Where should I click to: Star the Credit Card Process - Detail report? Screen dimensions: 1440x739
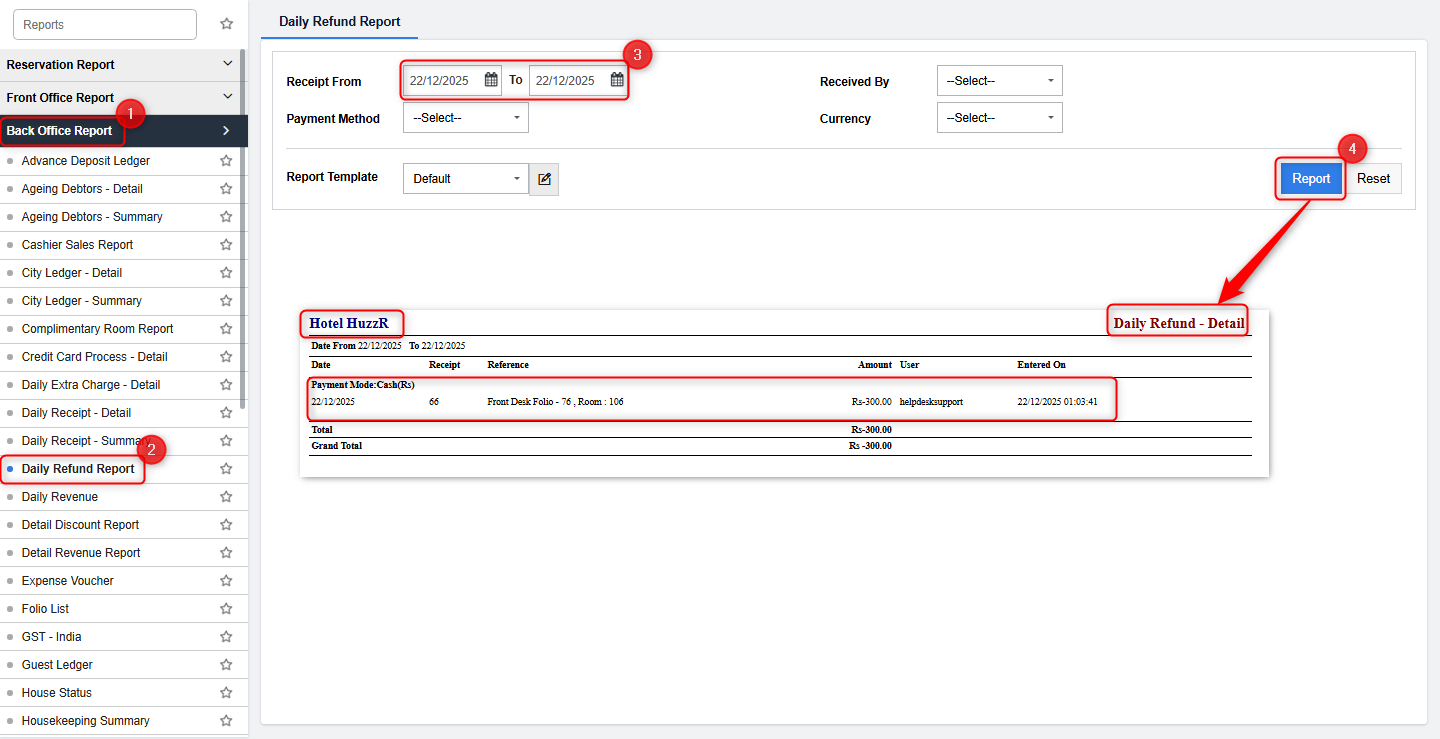[226, 356]
